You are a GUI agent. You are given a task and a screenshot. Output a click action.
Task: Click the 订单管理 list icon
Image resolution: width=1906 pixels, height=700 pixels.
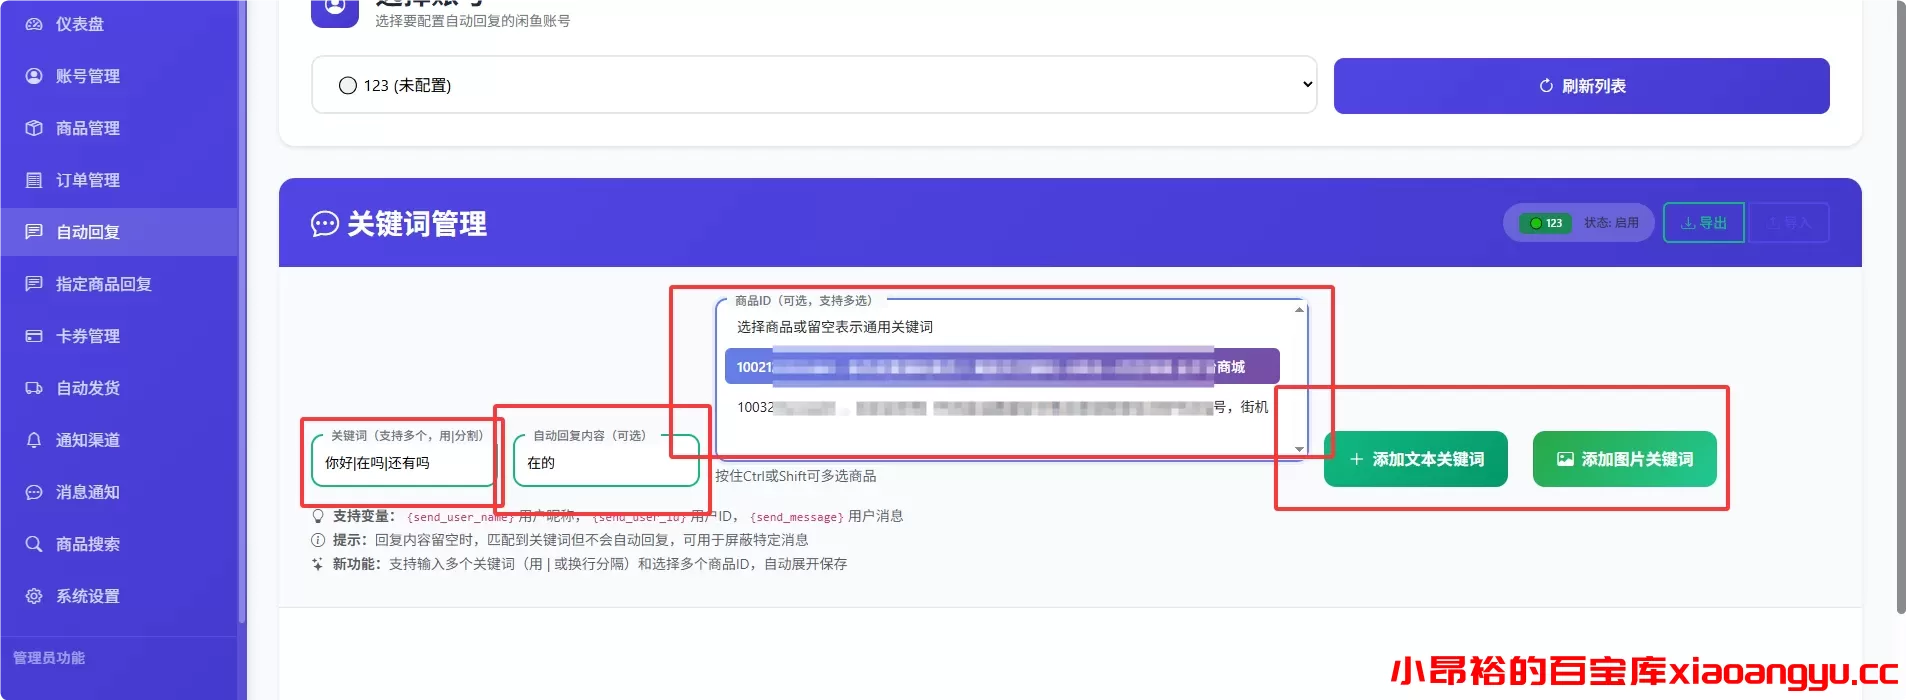pyautogui.click(x=34, y=180)
